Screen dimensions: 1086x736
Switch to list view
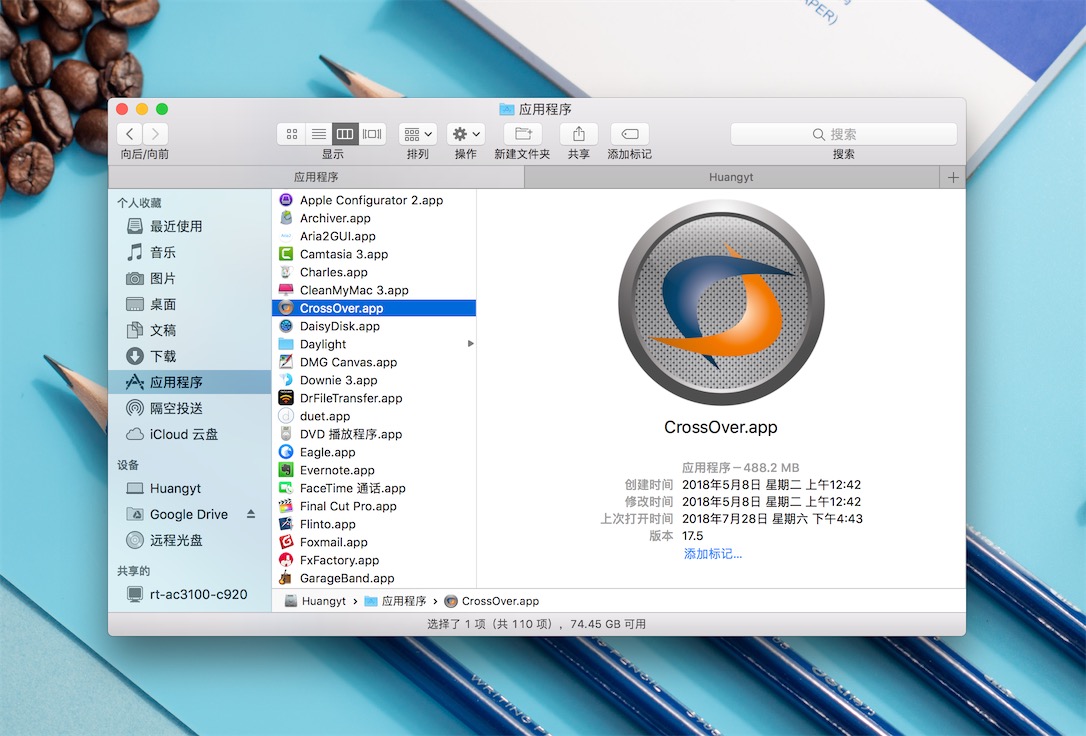click(319, 134)
